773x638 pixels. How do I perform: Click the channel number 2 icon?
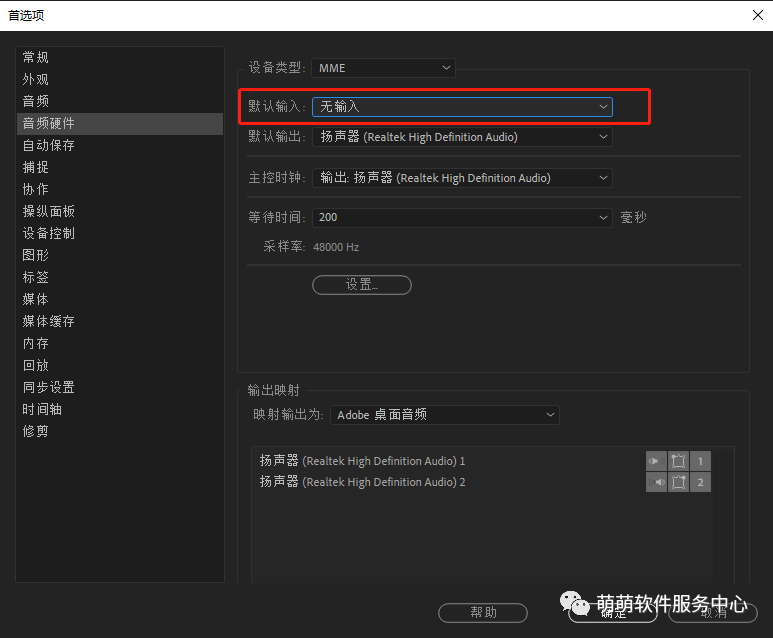pyautogui.click(x=700, y=482)
